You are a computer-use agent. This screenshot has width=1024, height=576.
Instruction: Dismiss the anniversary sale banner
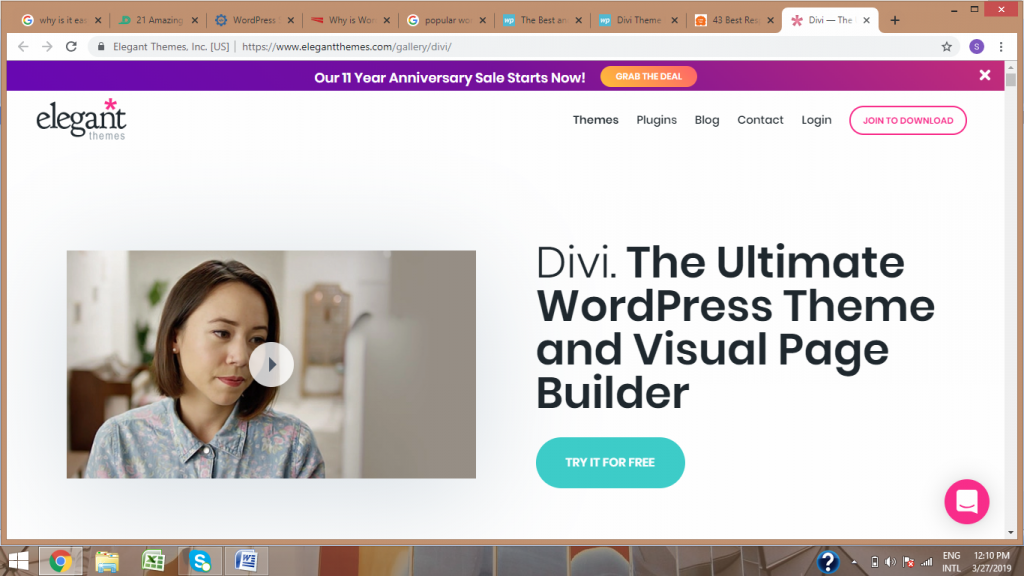pos(985,75)
